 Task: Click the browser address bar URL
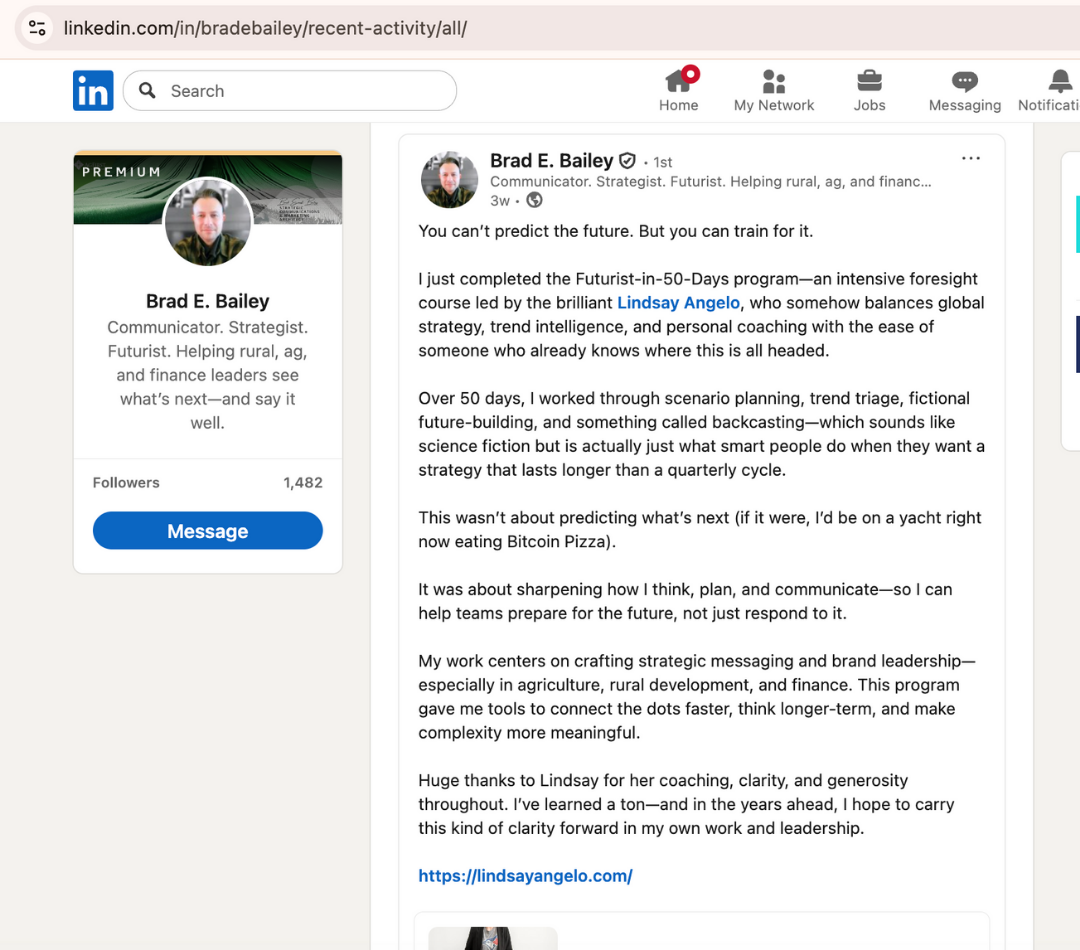(265, 28)
